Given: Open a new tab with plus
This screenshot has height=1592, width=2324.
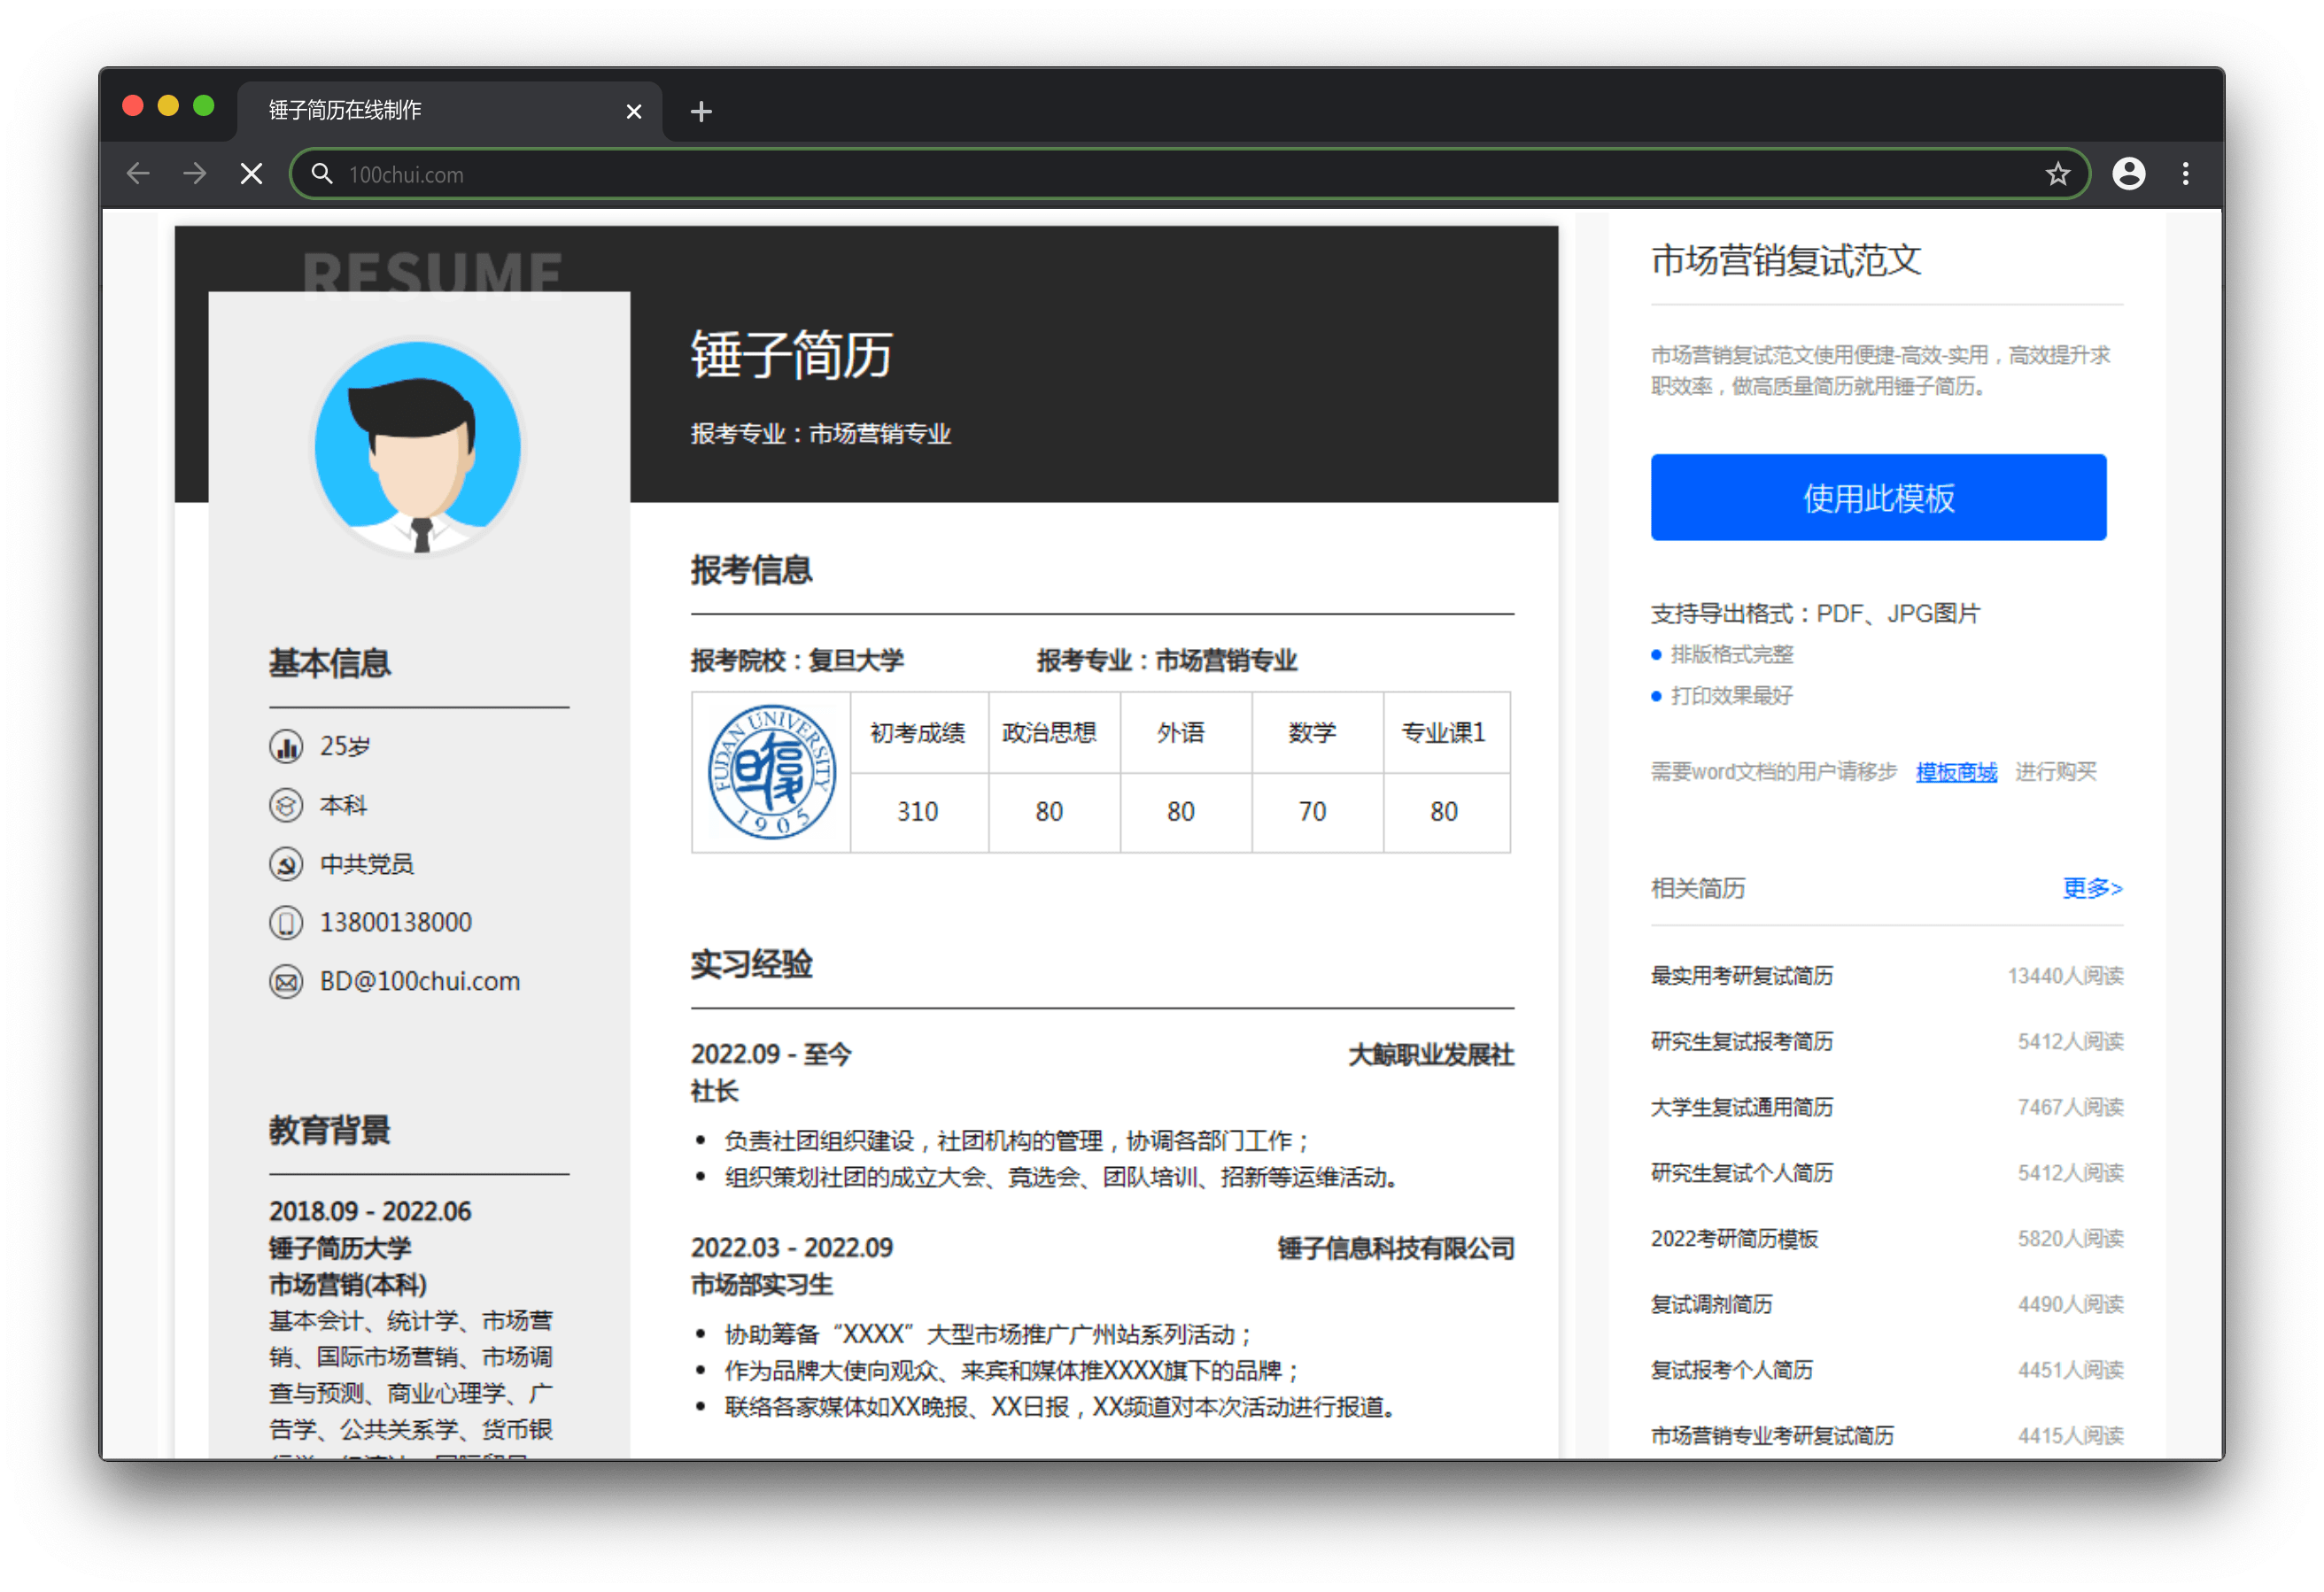Looking at the screenshot, I should point(701,111).
